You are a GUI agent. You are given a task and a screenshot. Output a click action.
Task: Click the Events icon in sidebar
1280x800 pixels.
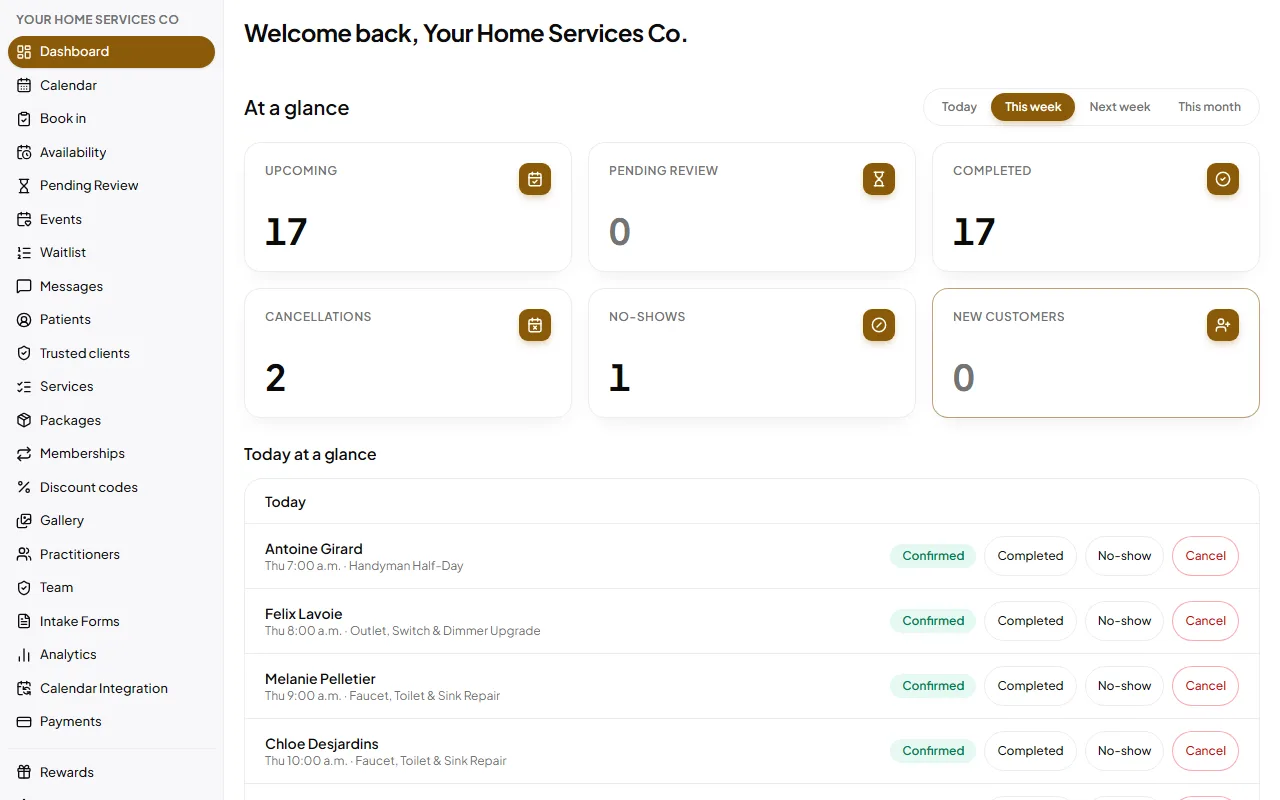coord(24,219)
